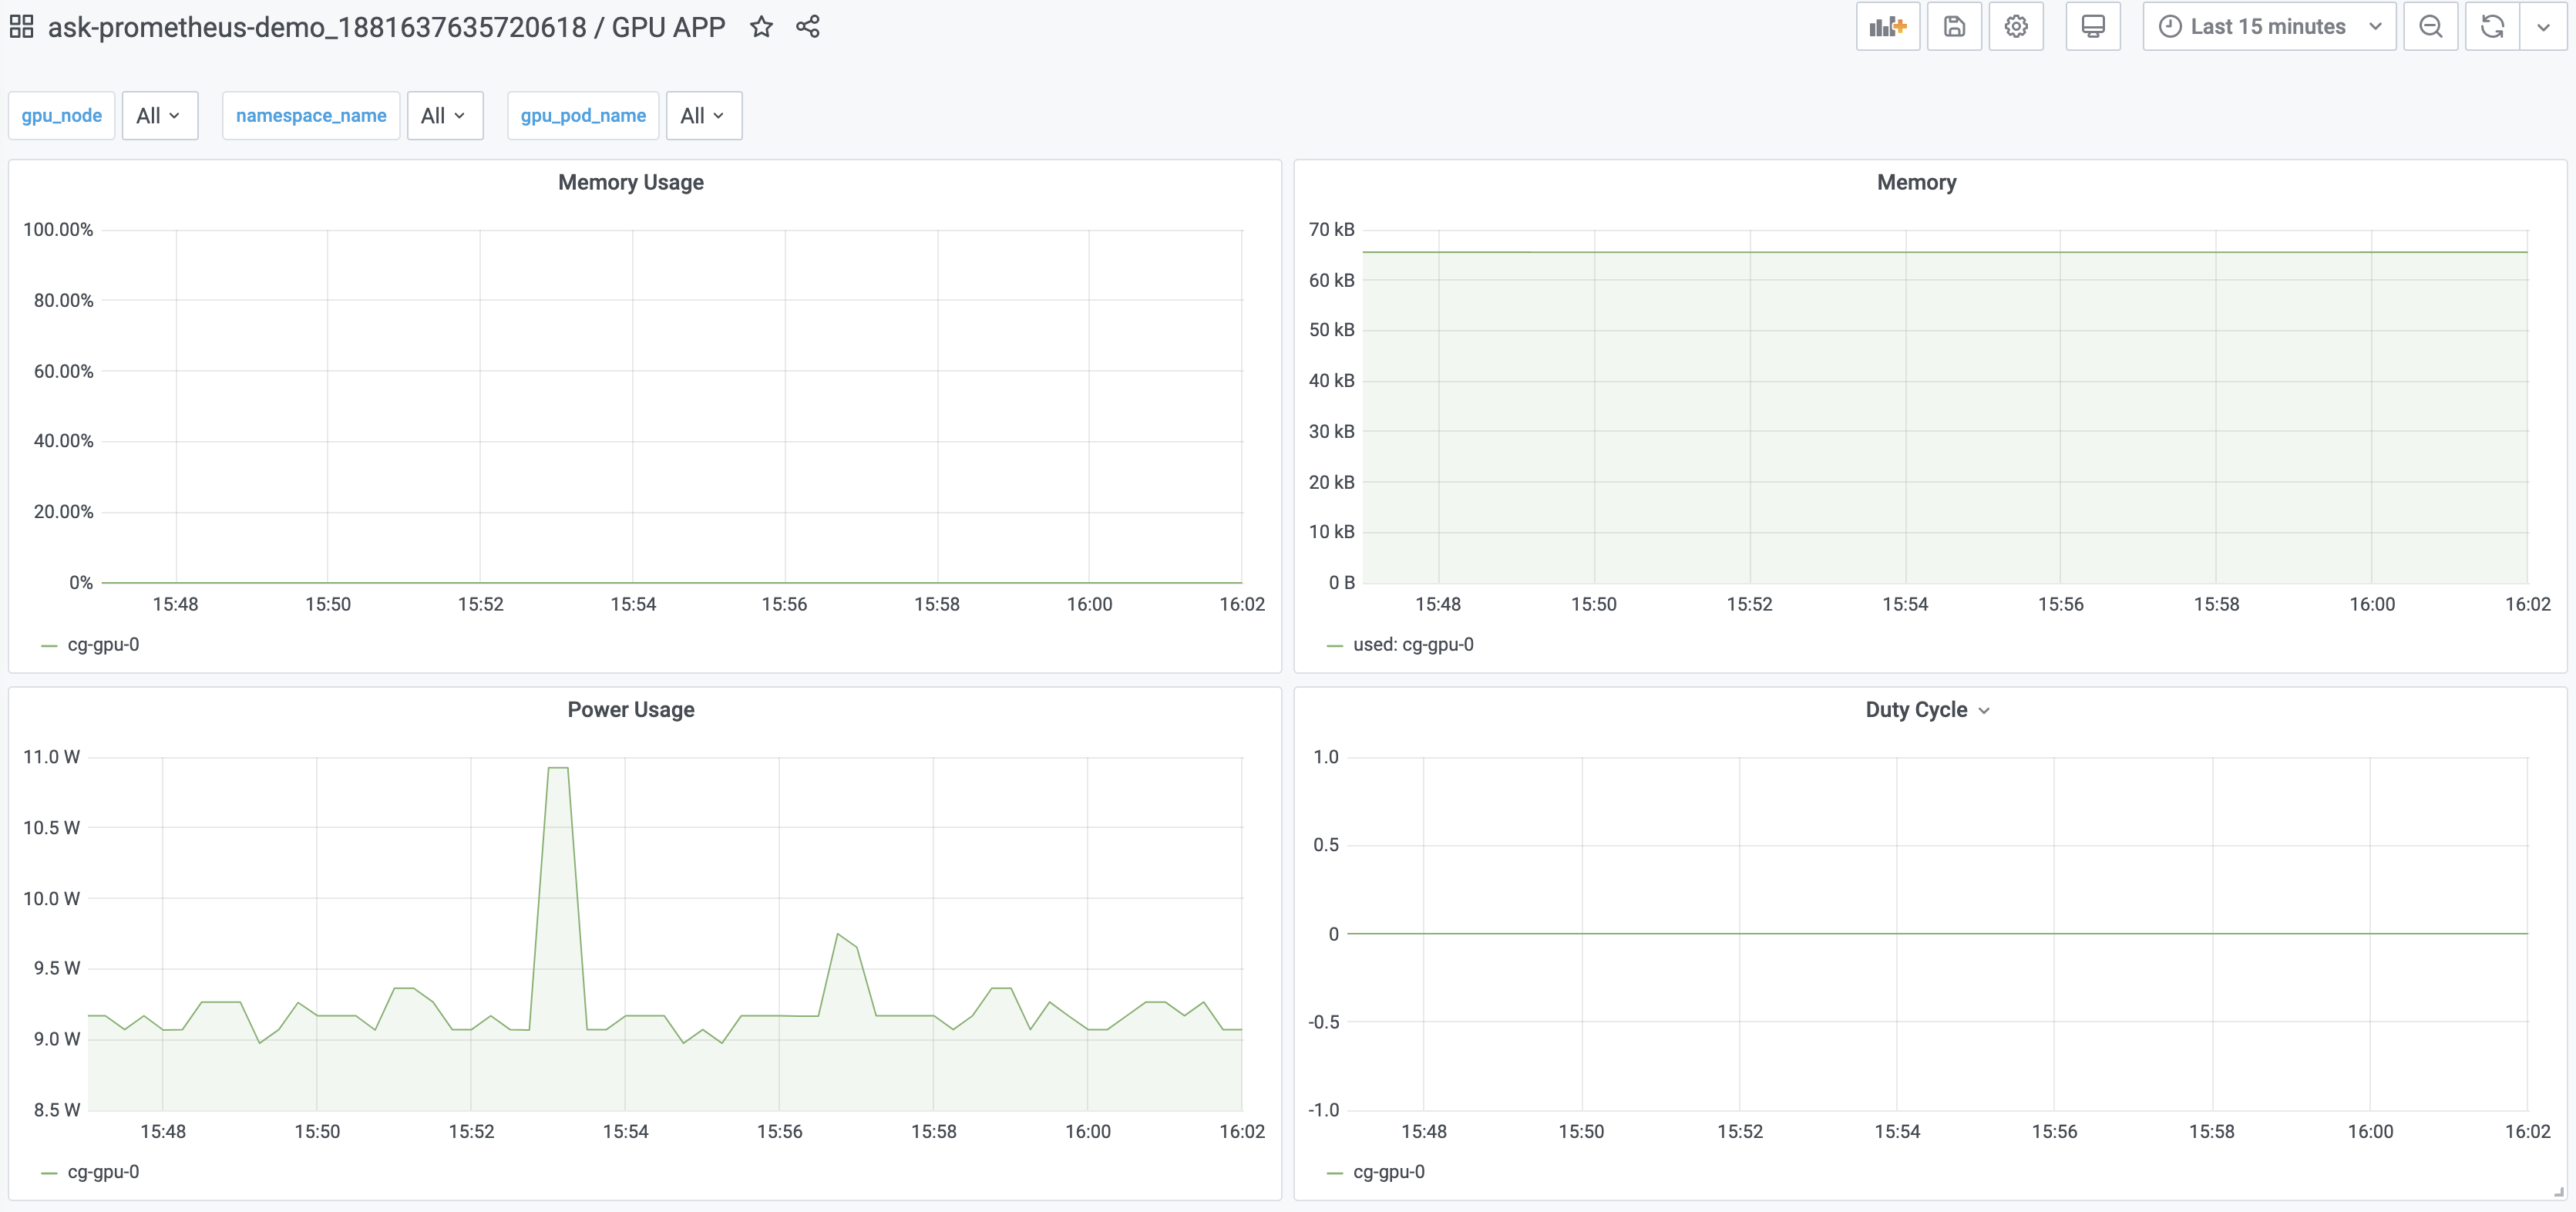Open ask-prometheus-demo folder breadcrumb
The width and height of the screenshot is (2576, 1212).
coord(317,27)
